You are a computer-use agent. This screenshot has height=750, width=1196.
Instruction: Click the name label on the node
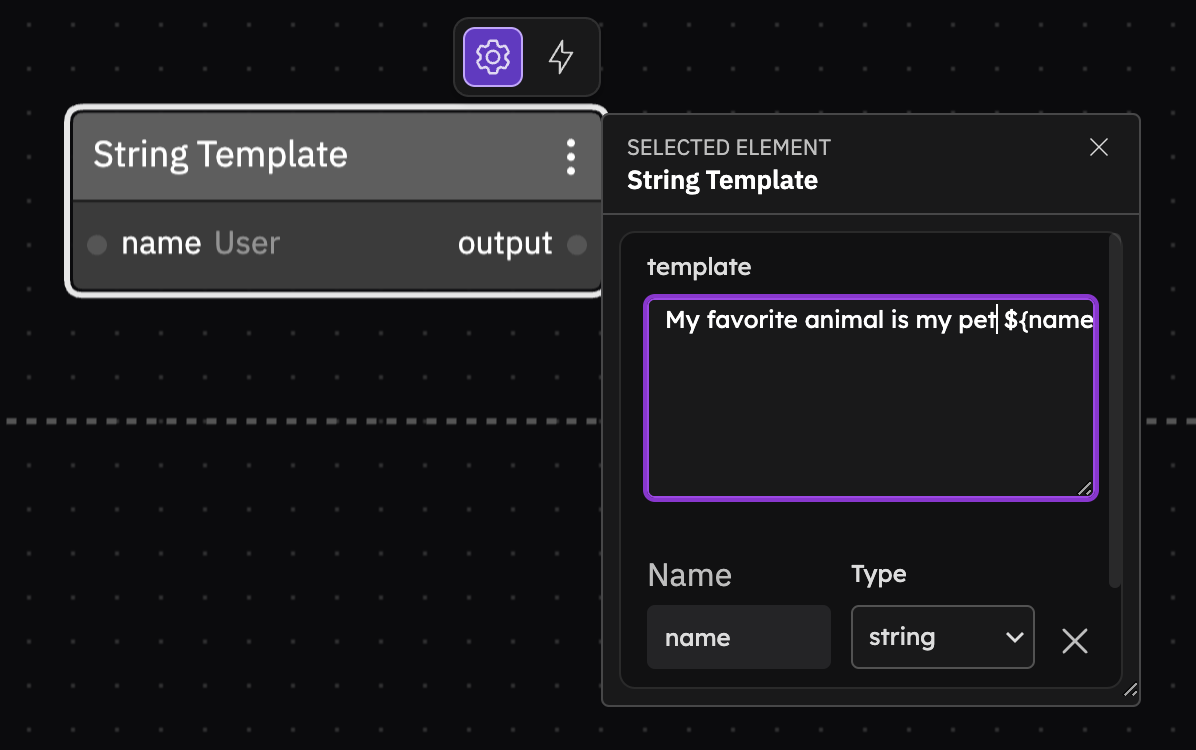pyautogui.click(x=161, y=244)
